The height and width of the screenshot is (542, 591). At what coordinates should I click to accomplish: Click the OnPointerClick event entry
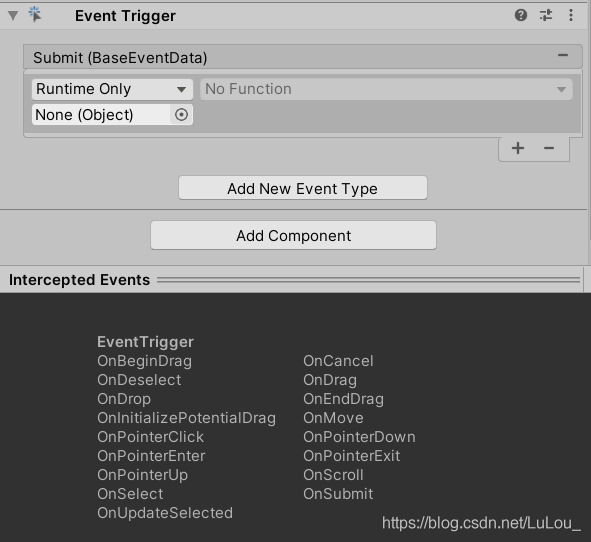click(150, 437)
